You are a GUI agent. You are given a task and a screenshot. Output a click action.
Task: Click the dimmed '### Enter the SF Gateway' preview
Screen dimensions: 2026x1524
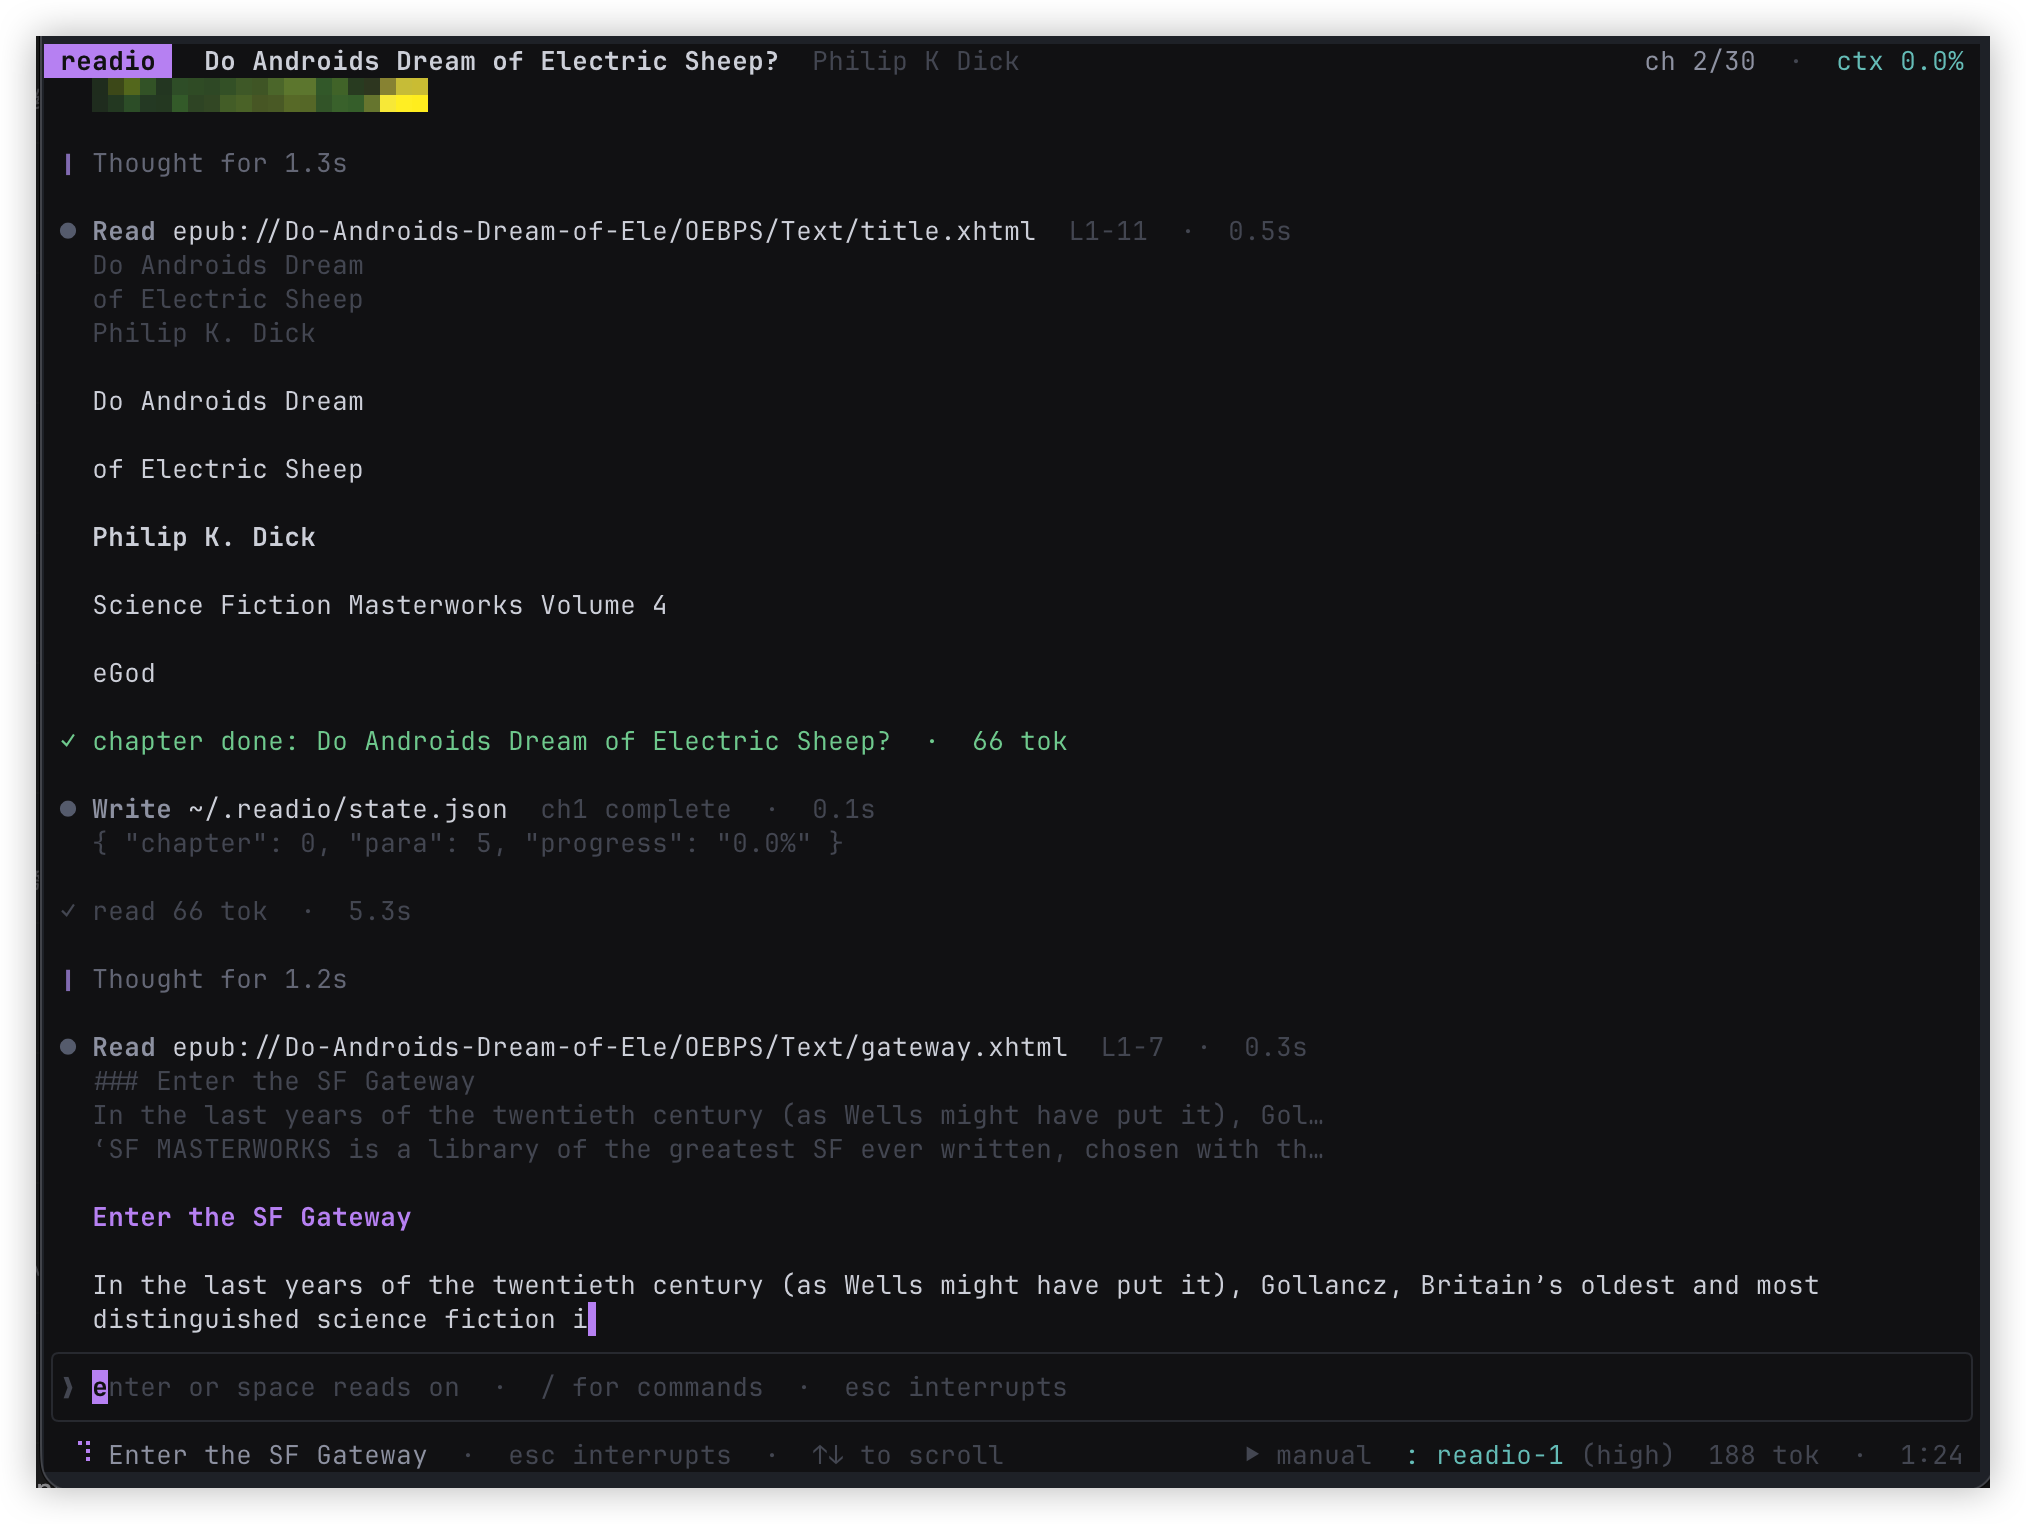[283, 1081]
